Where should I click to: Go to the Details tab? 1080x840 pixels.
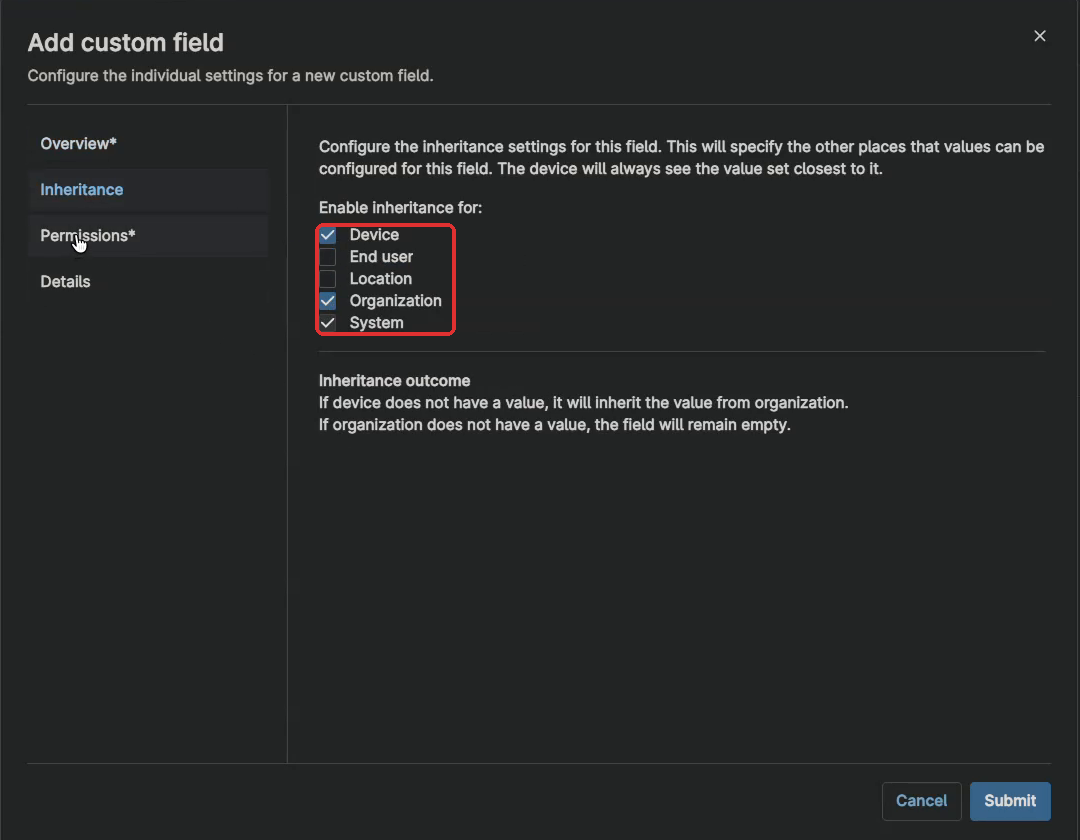click(x=148, y=282)
